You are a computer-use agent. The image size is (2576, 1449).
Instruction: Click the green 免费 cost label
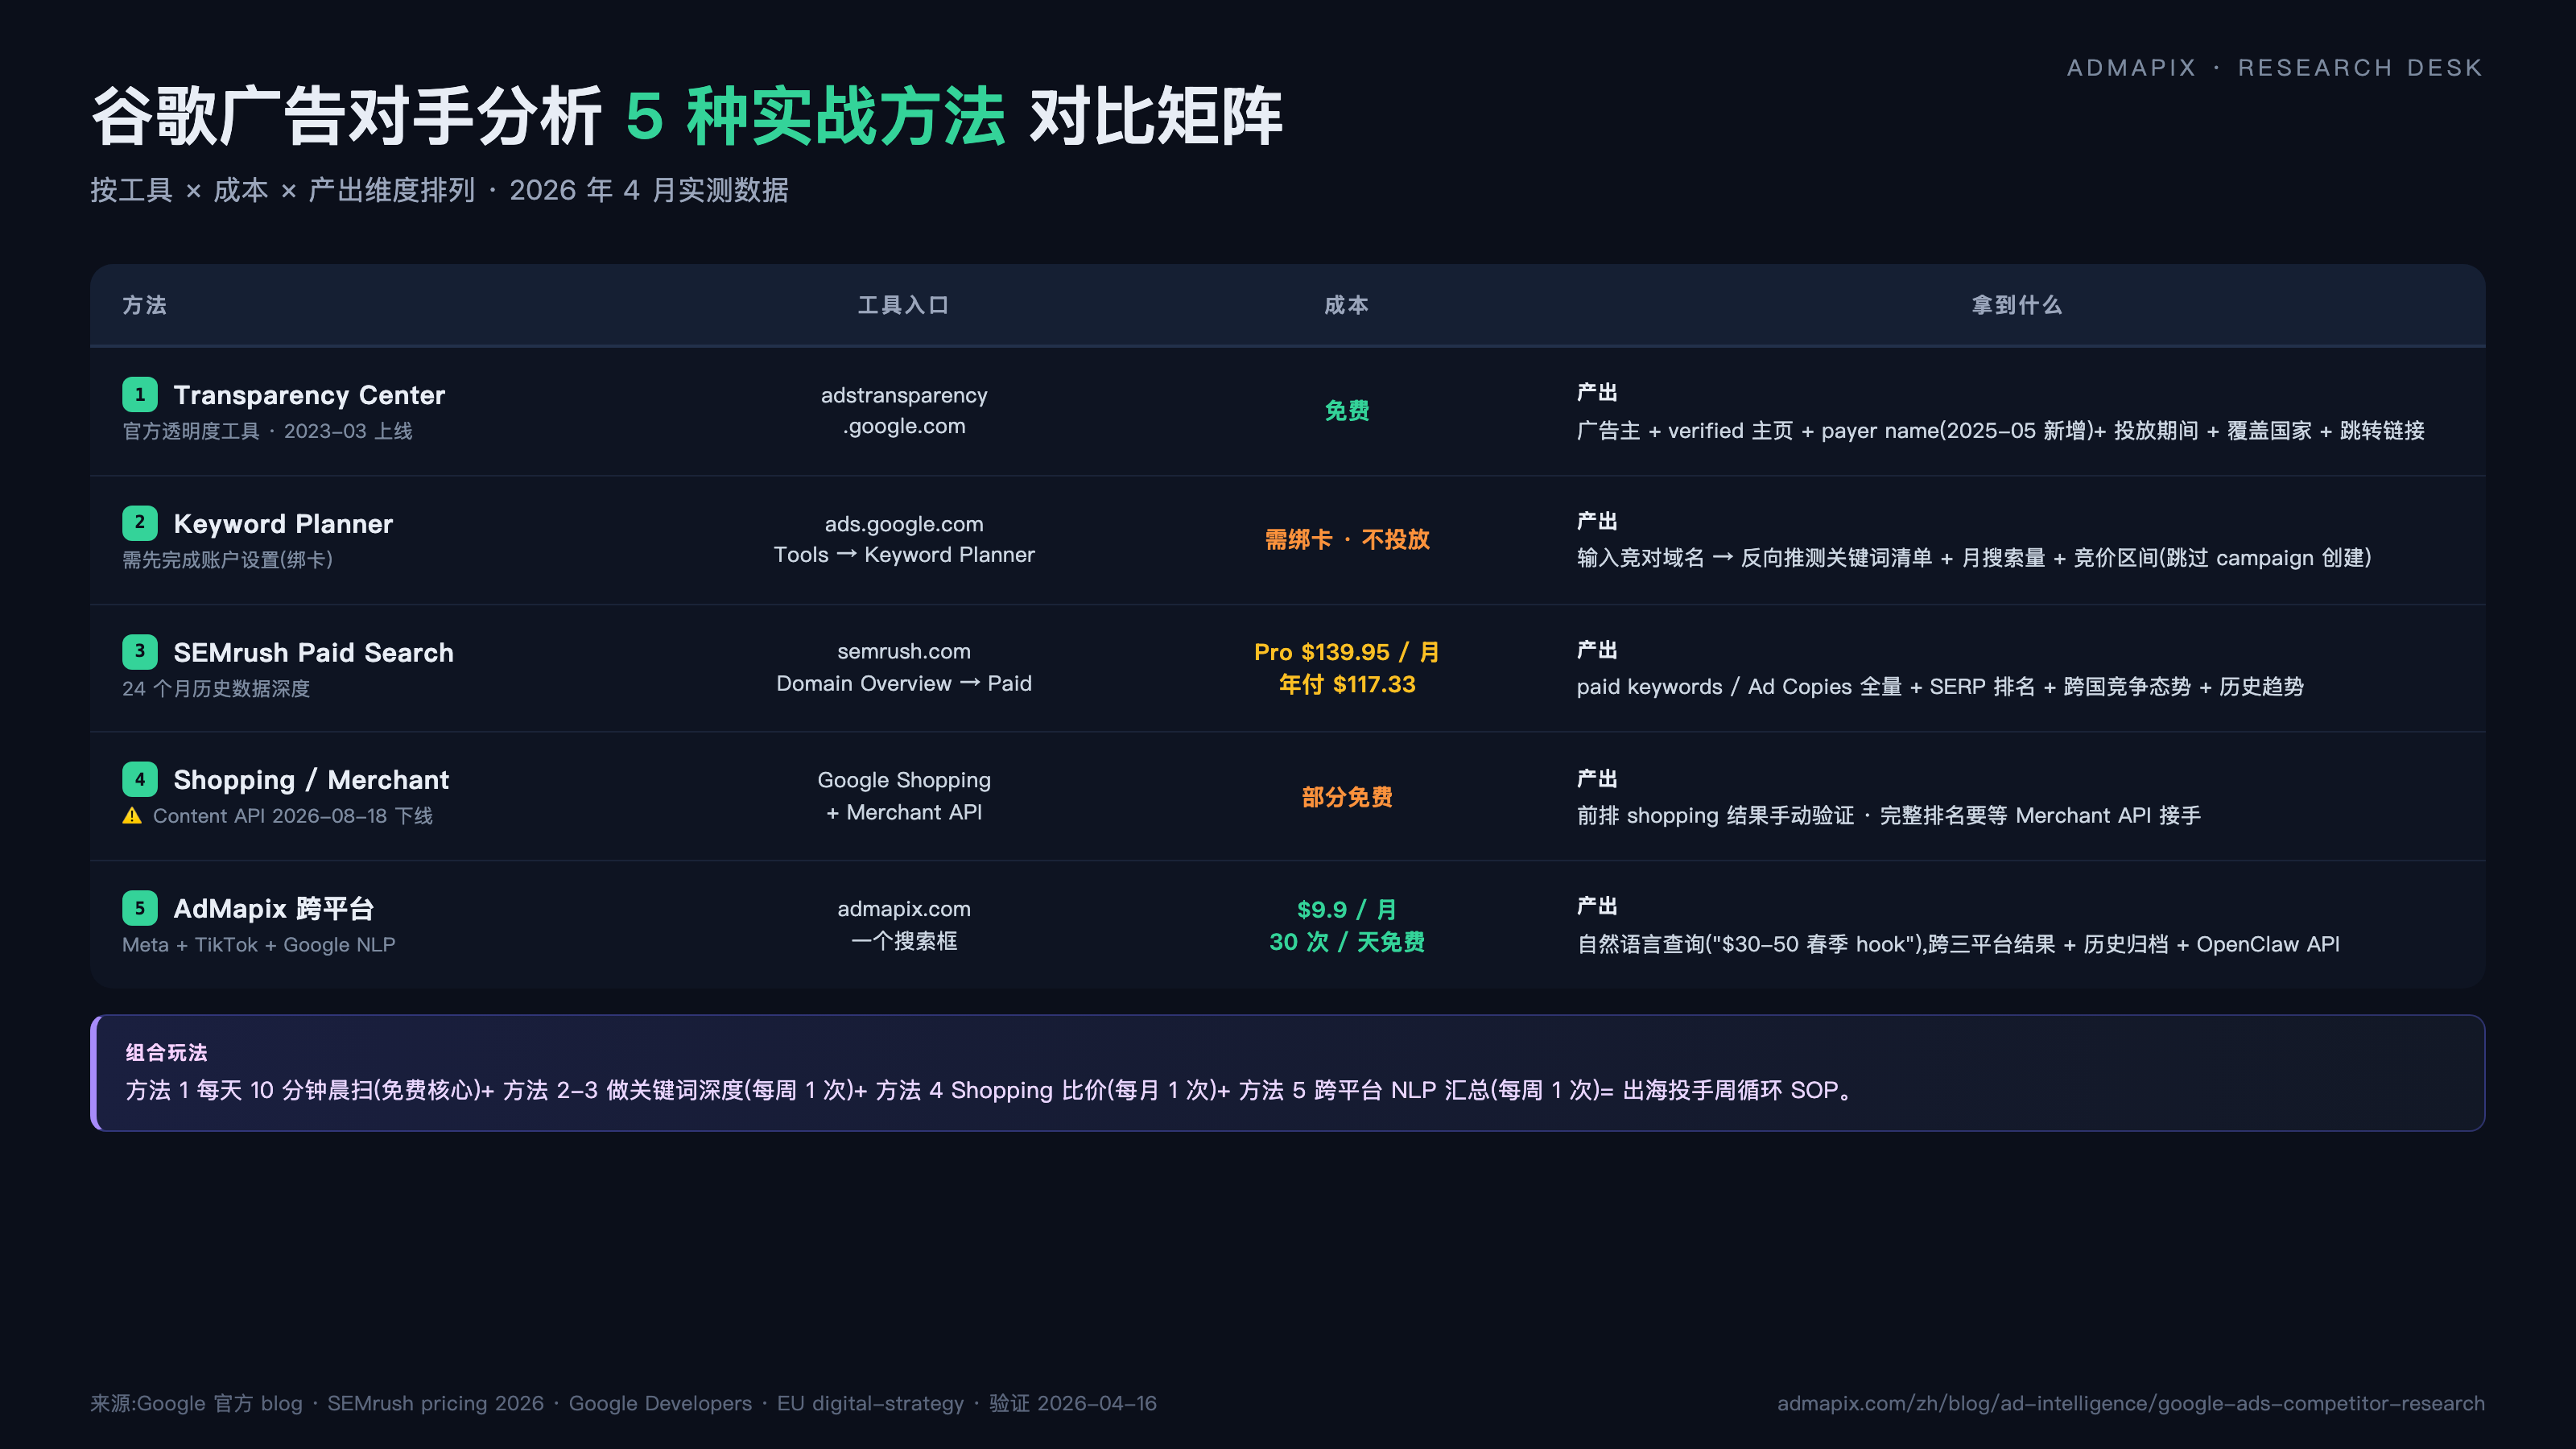(x=1346, y=411)
